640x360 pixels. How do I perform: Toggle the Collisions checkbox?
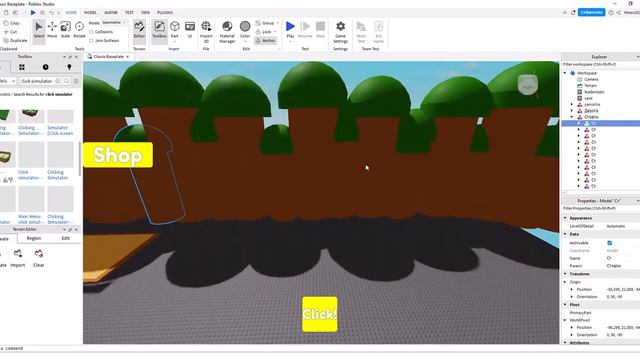tap(91, 32)
